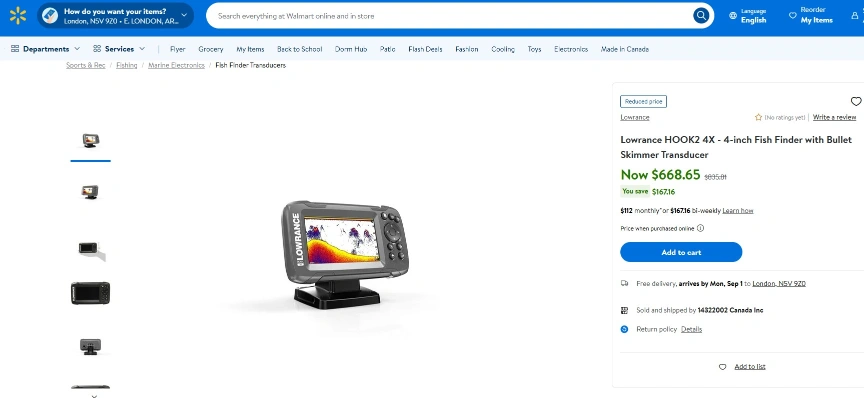The height and width of the screenshot is (398, 864).
Task: Click the Walmart search input field
Action: [452, 16]
